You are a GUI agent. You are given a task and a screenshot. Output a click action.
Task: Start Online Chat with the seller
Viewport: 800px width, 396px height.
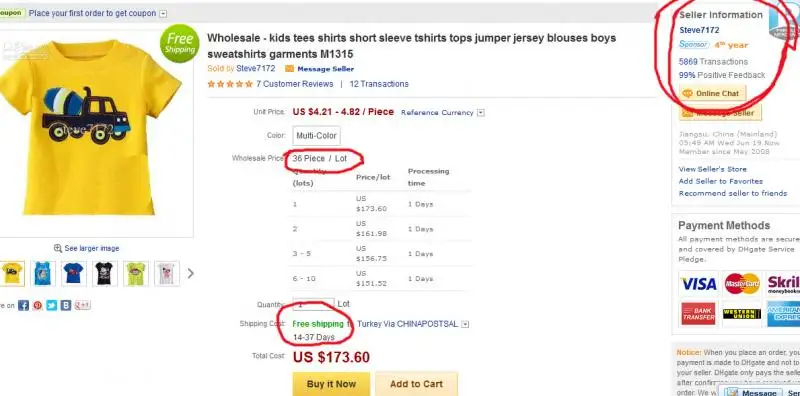click(x=712, y=94)
